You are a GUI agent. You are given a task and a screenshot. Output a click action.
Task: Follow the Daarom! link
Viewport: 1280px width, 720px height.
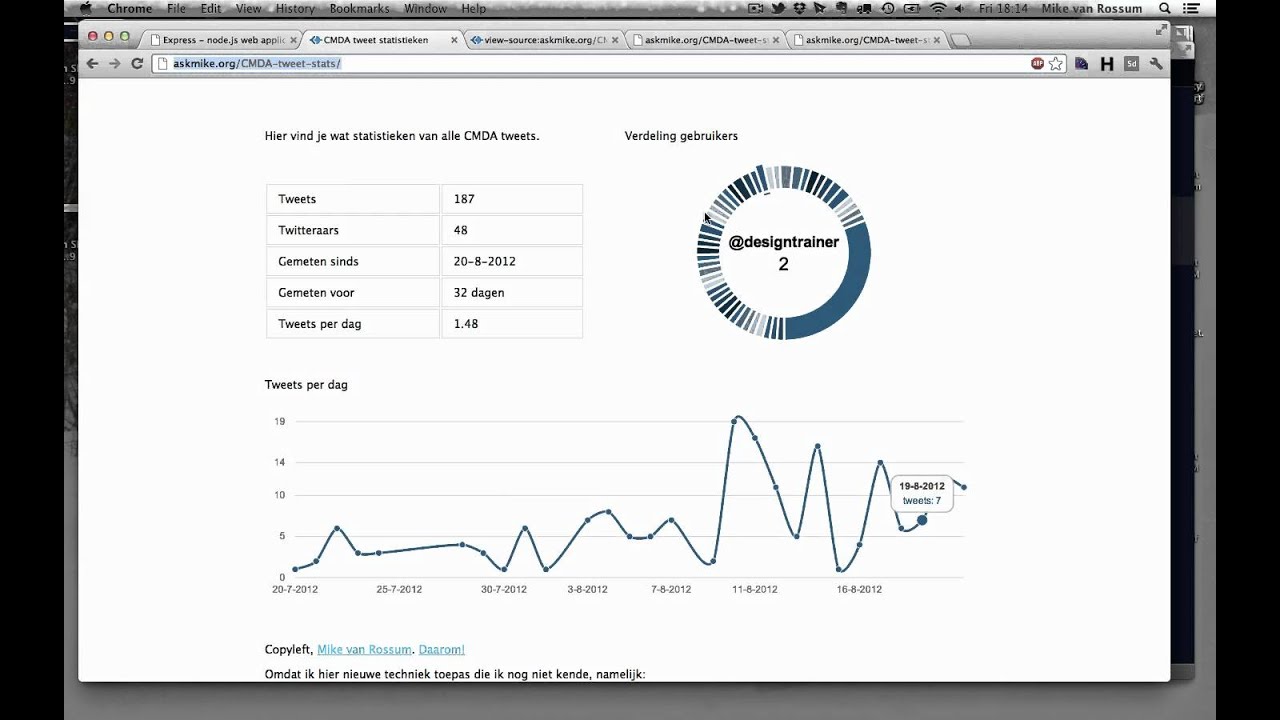[x=441, y=649]
